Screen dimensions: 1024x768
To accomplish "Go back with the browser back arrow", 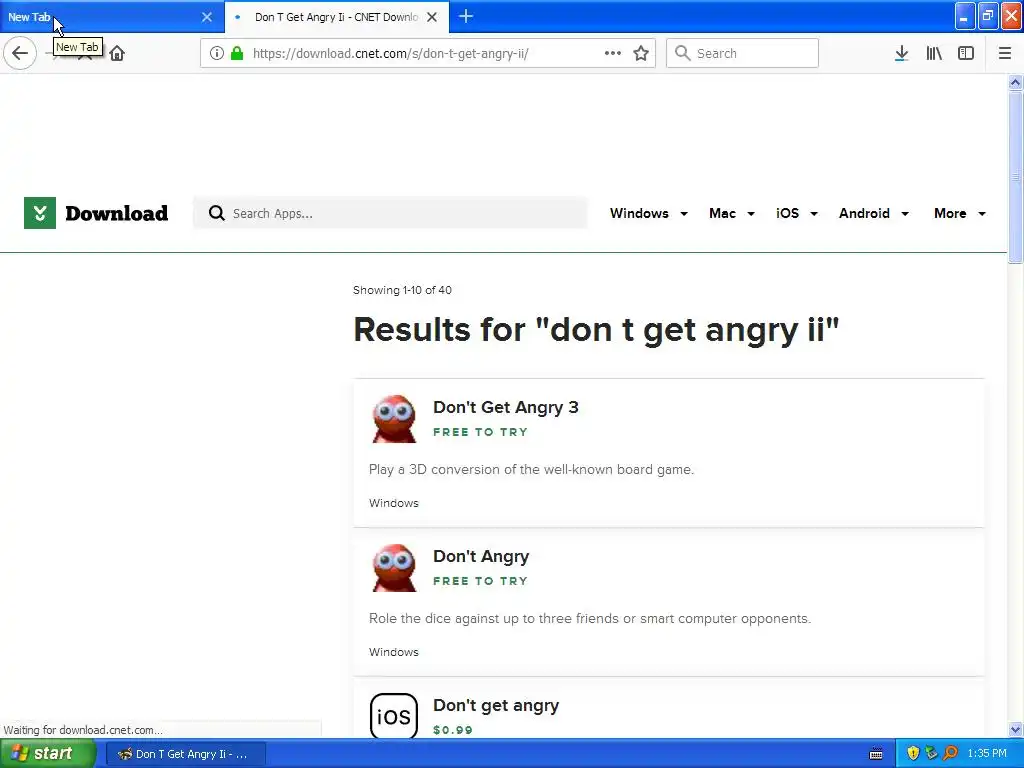I will coord(20,53).
